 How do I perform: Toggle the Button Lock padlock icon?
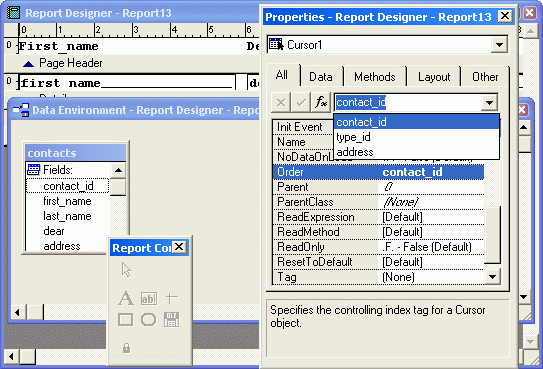click(x=126, y=348)
